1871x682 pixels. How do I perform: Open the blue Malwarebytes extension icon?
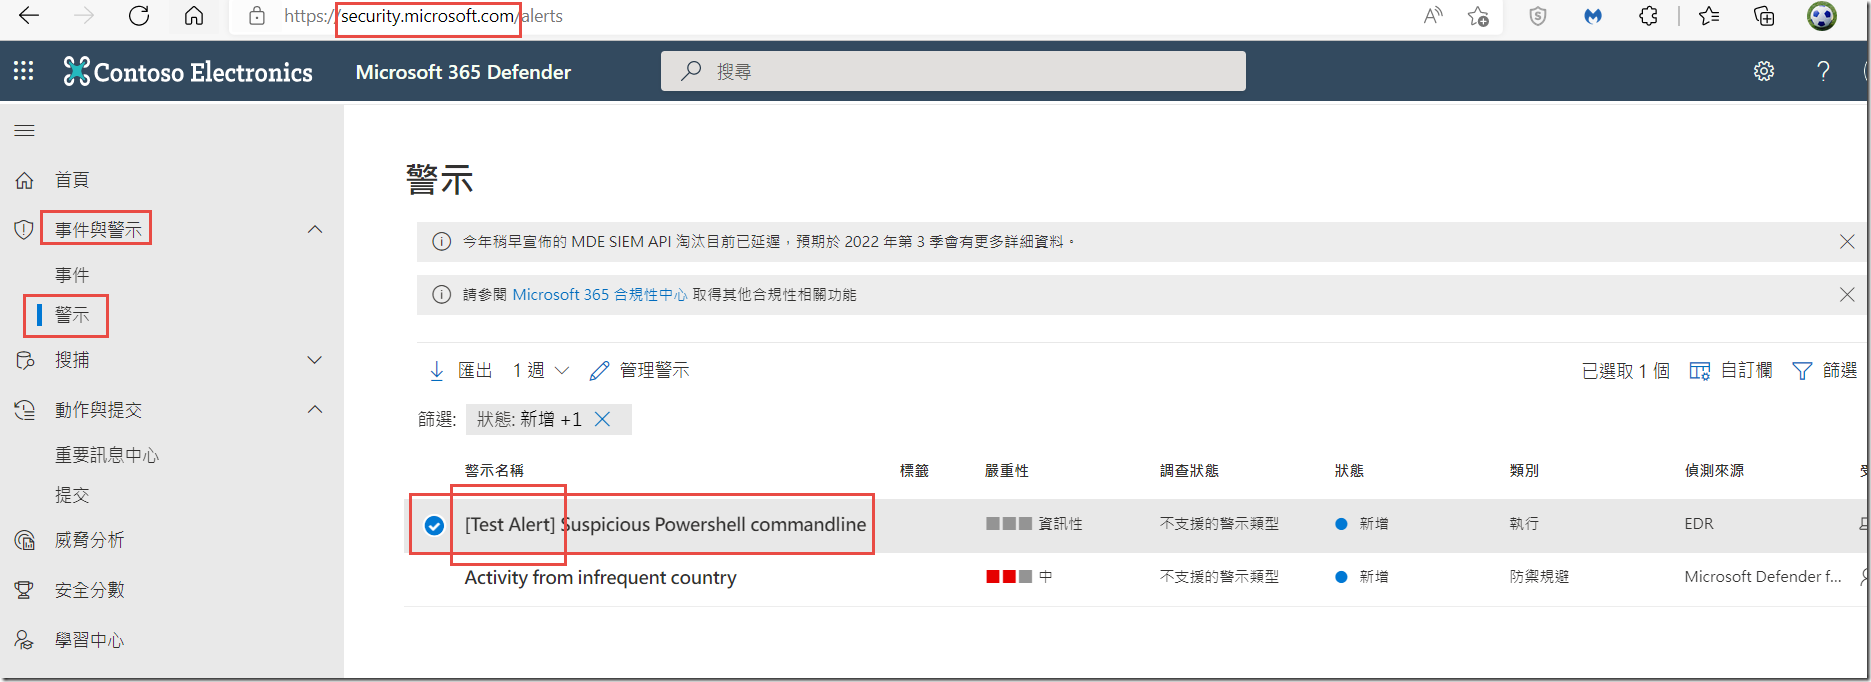(x=1593, y=16)
